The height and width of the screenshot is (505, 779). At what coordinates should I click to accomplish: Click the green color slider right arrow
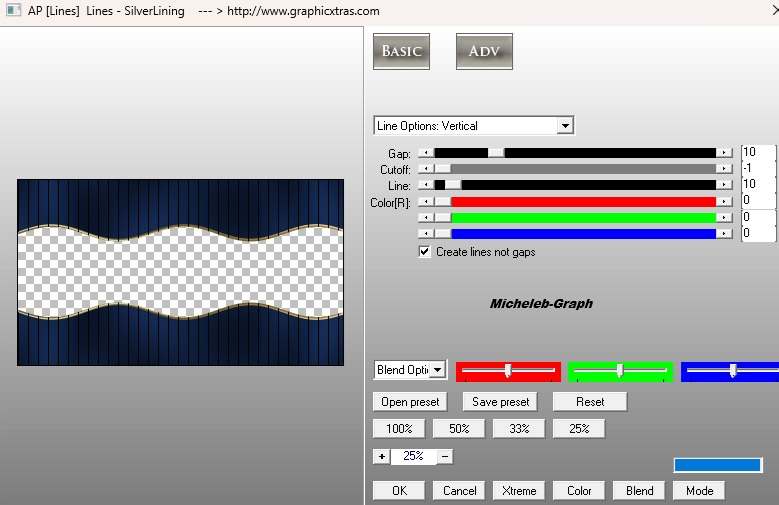click(724, 217)
